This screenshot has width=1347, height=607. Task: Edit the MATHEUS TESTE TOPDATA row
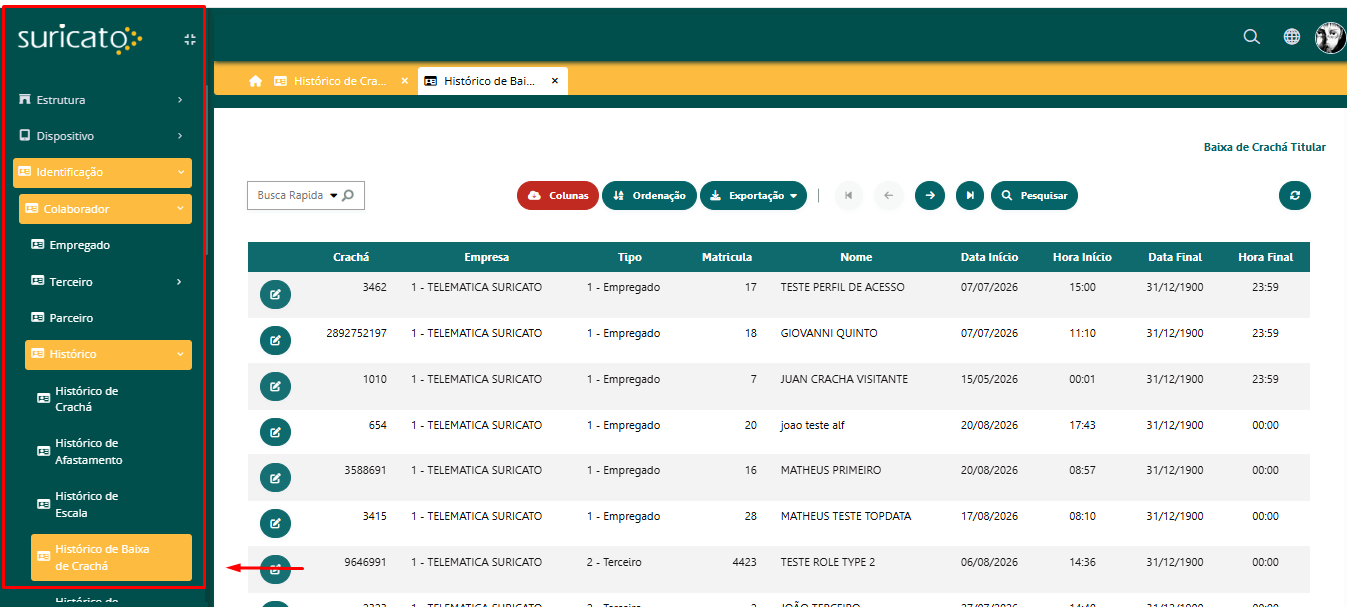(275, 523)
